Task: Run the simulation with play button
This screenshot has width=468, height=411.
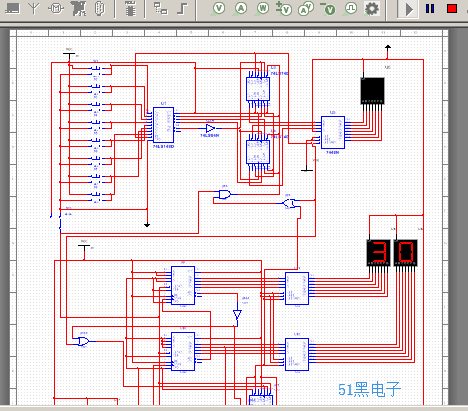Action: coord(409,9)
